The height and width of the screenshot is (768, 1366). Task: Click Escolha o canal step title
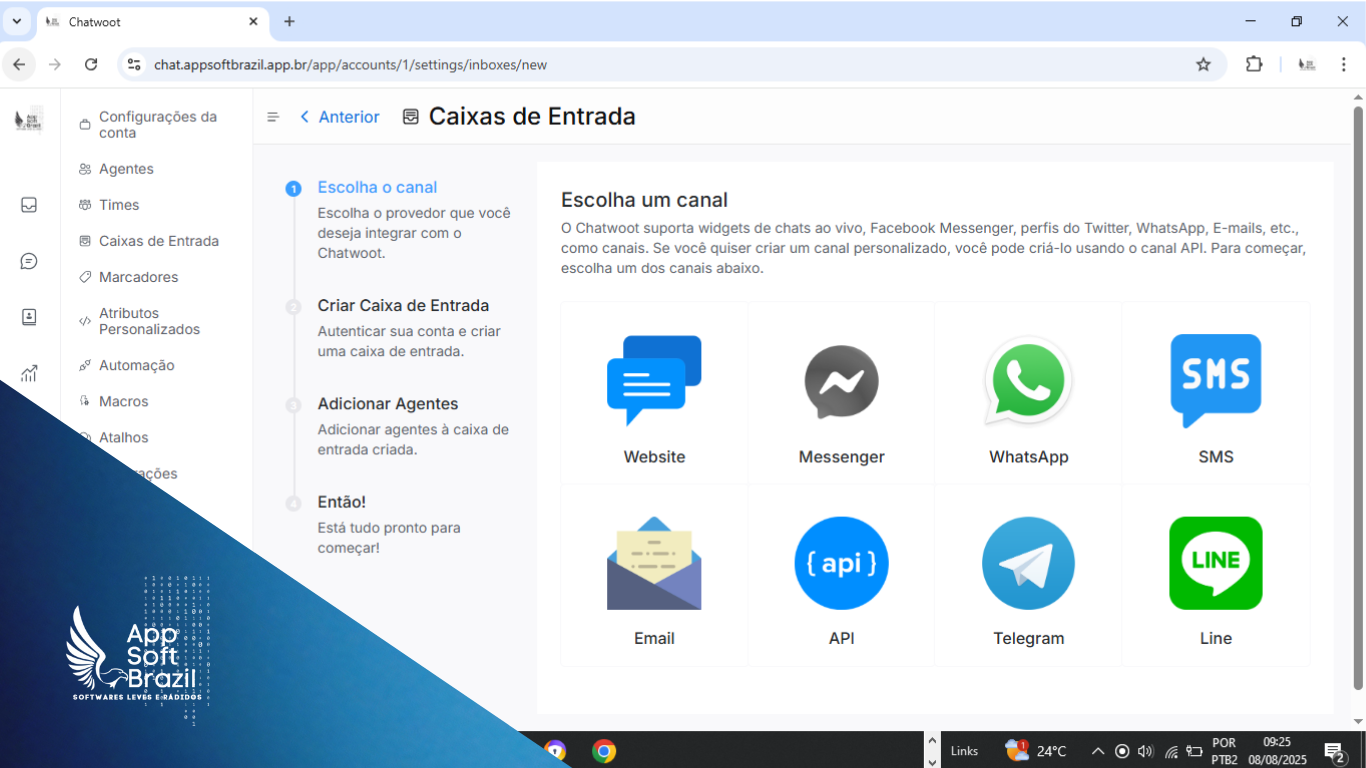[x=377, y=187]
